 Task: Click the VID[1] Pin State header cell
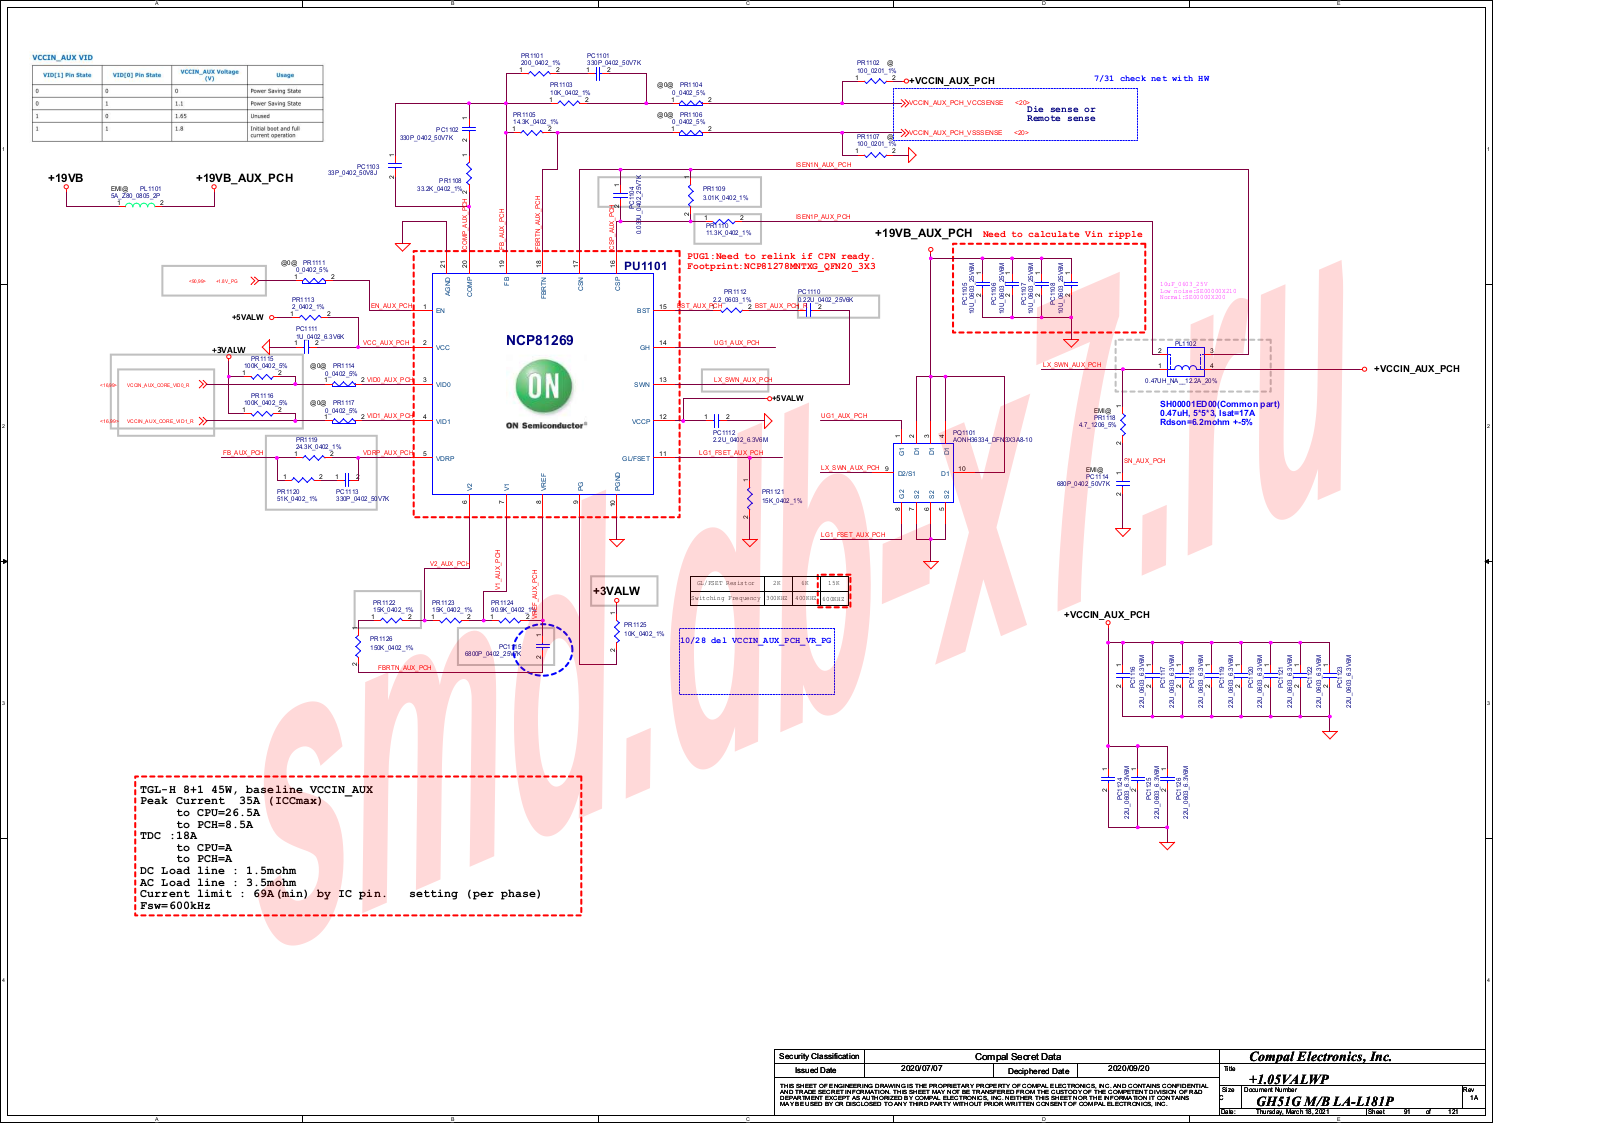click(x=67, y=75)
